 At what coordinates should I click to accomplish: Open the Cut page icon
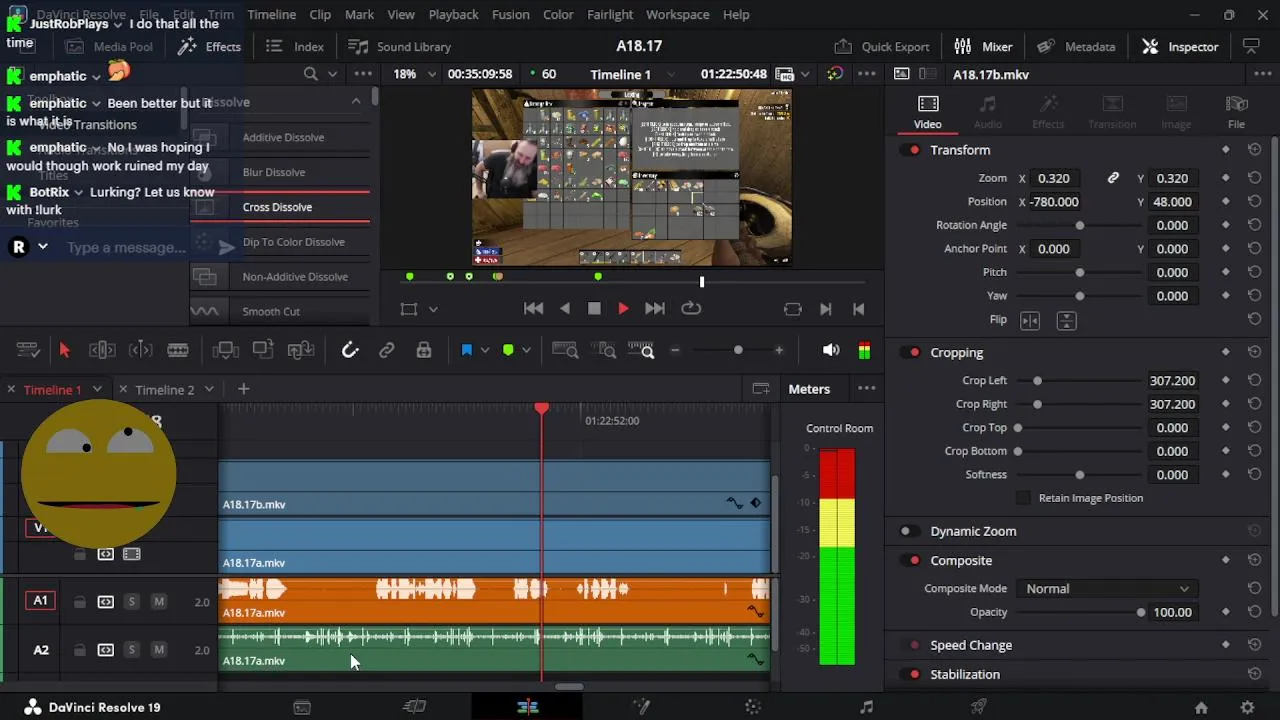click(x=414, y=707)
